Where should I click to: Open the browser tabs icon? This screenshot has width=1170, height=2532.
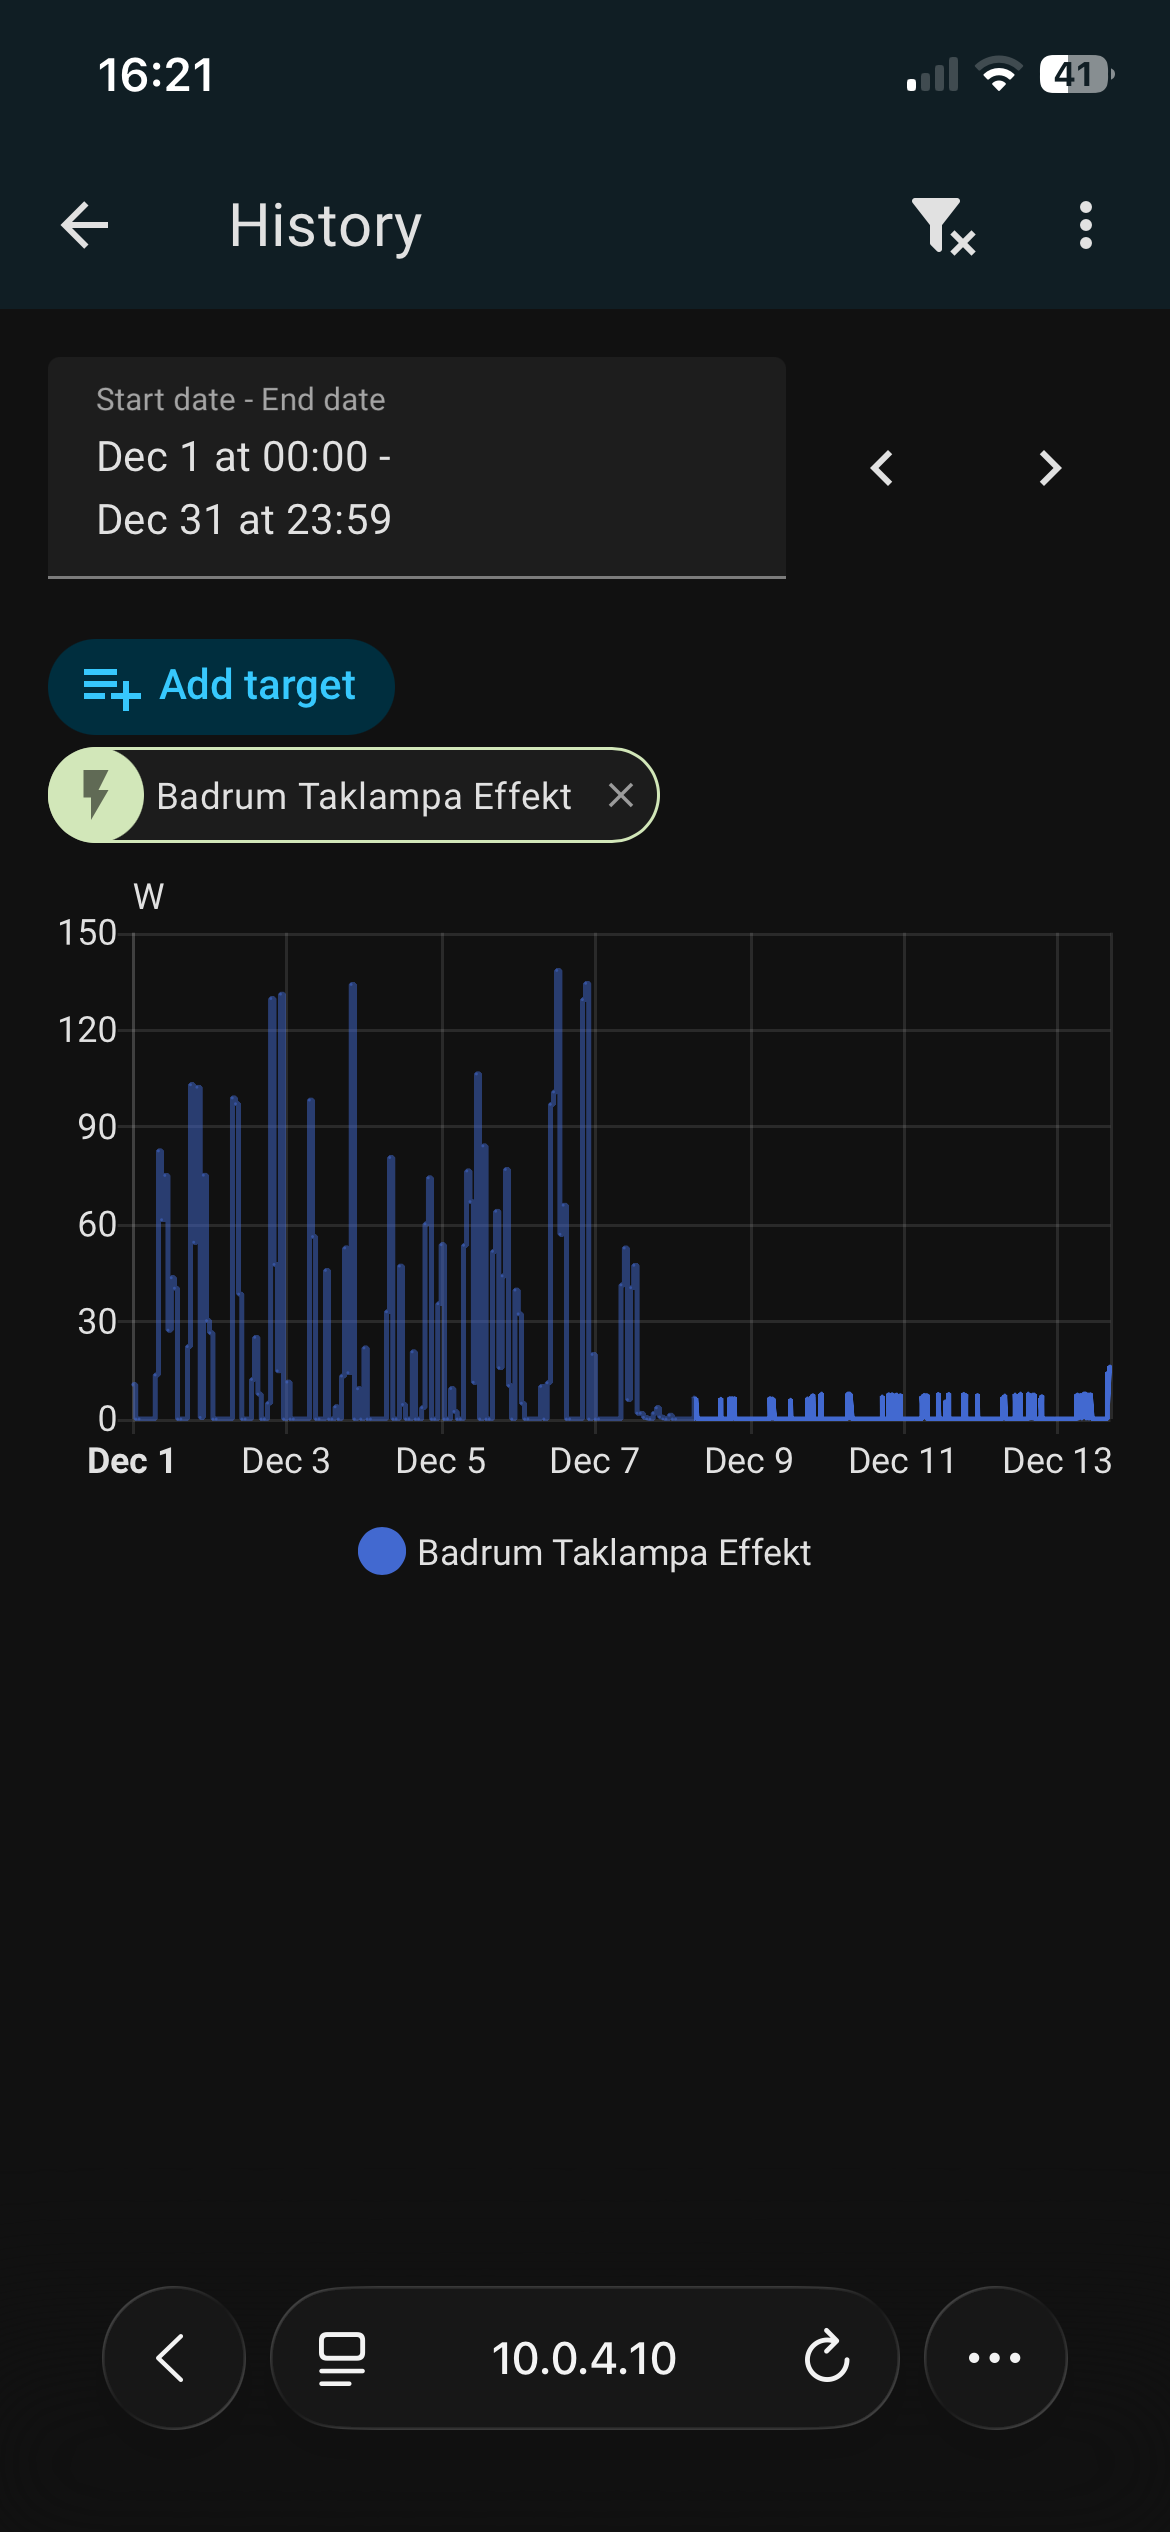point(342,2358)
